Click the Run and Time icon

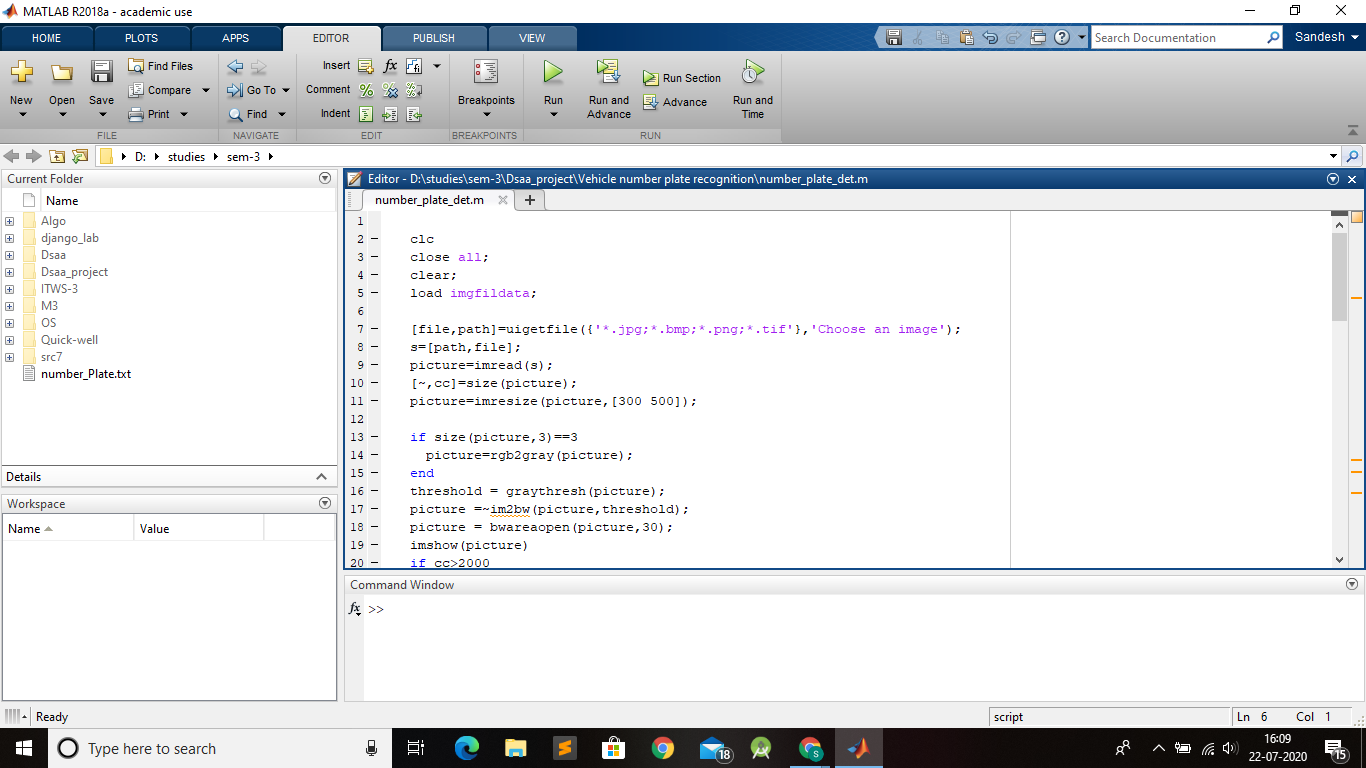pos(752,72)
